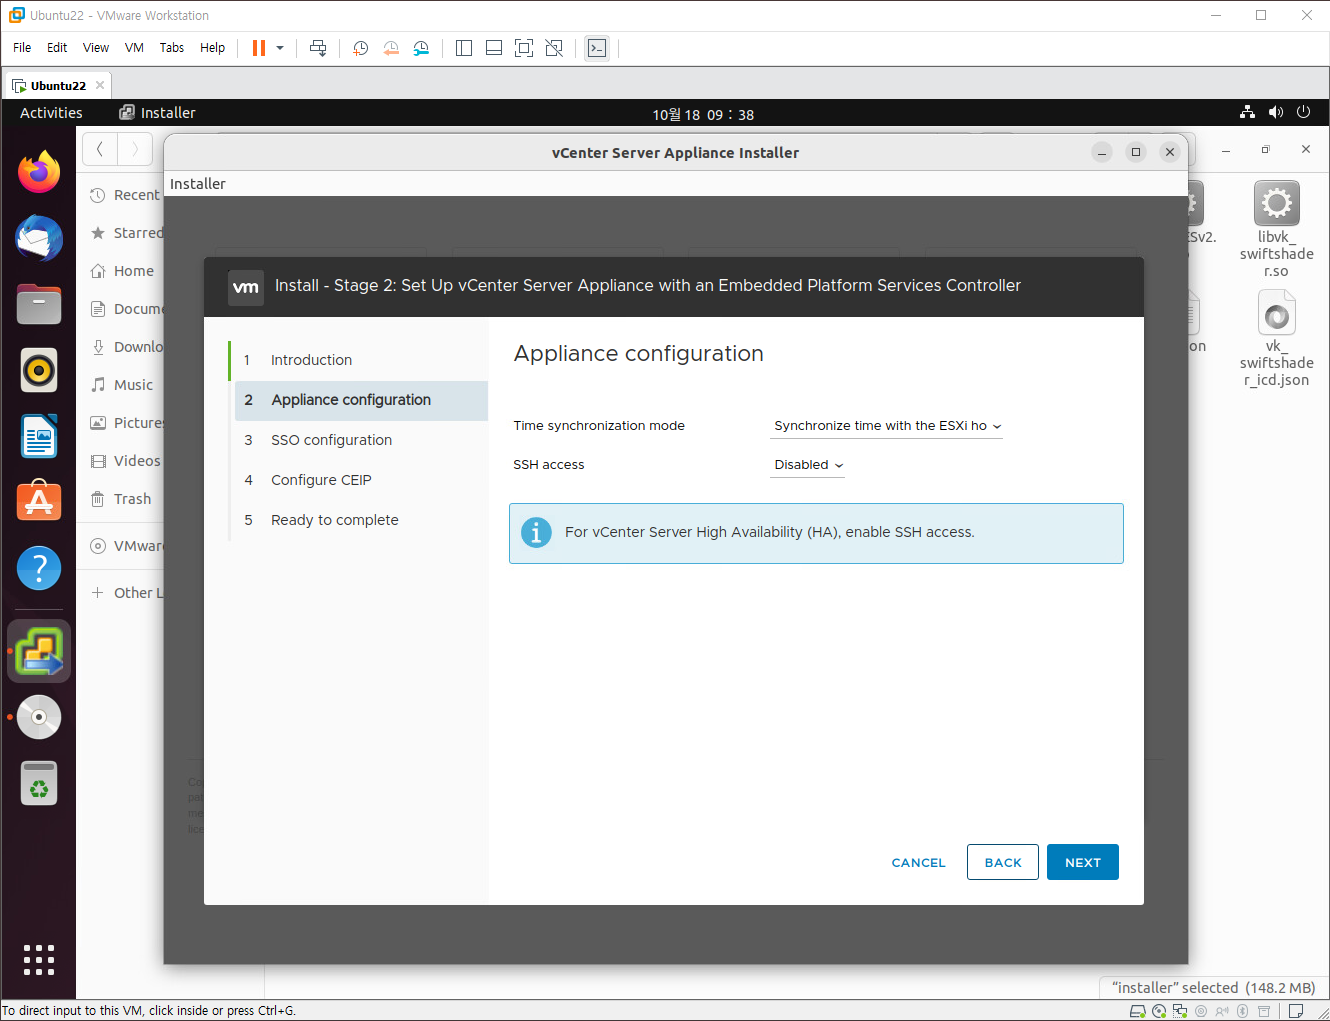1330x1021 pixels.
Task: Select the Ubuntu22 VM tab
Action: pos(57,85)
